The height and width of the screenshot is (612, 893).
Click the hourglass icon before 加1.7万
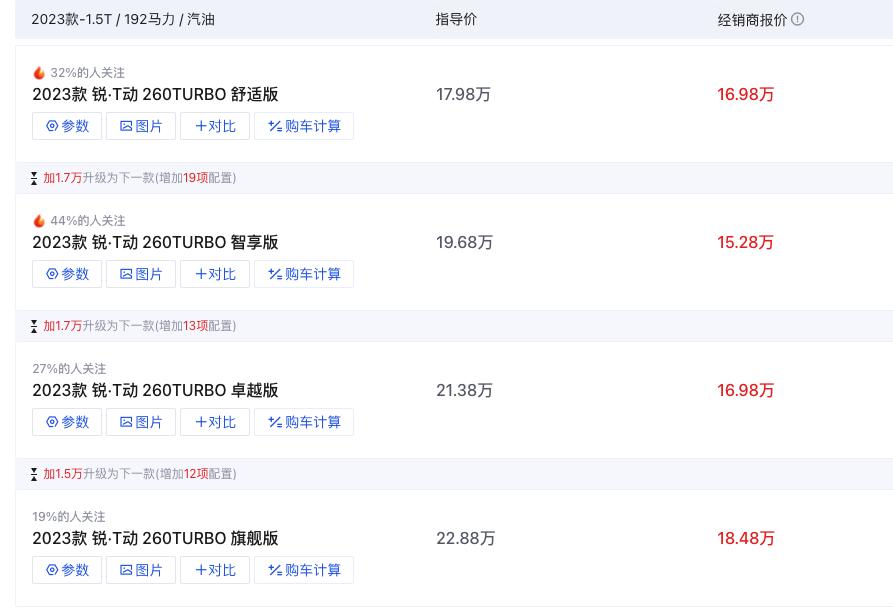[x=34, y=178]
